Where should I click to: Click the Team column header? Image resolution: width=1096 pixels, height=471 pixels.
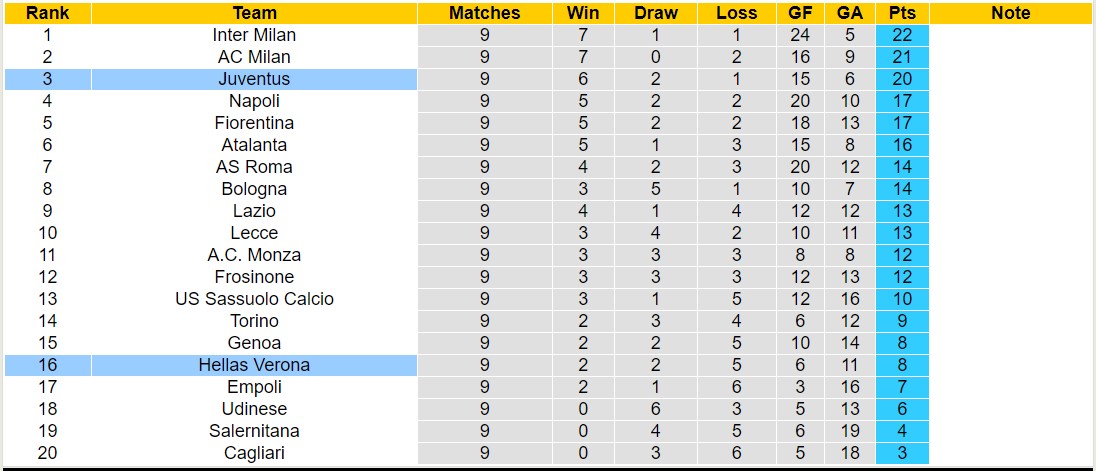254,13
